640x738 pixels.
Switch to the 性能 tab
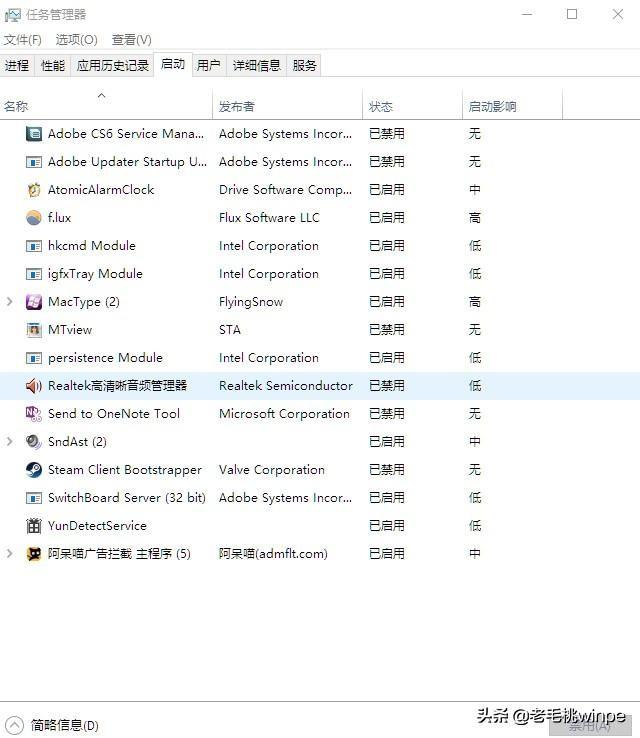53,65
